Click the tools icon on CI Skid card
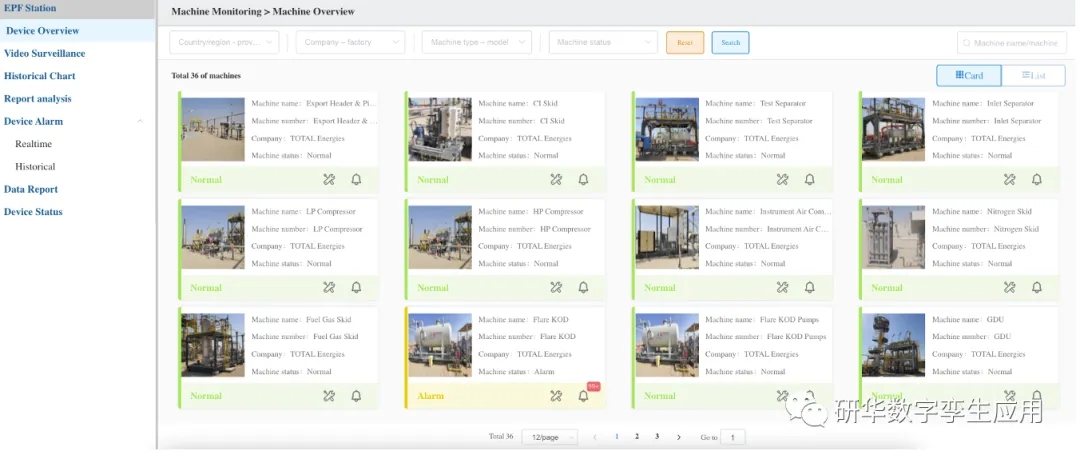This screenshot has height=459, width=1080. 556,180
